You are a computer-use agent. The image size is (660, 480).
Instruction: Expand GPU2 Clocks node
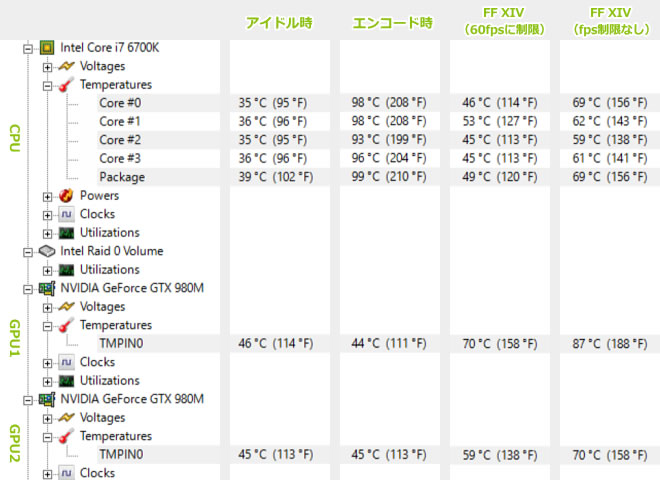[47, 474]
